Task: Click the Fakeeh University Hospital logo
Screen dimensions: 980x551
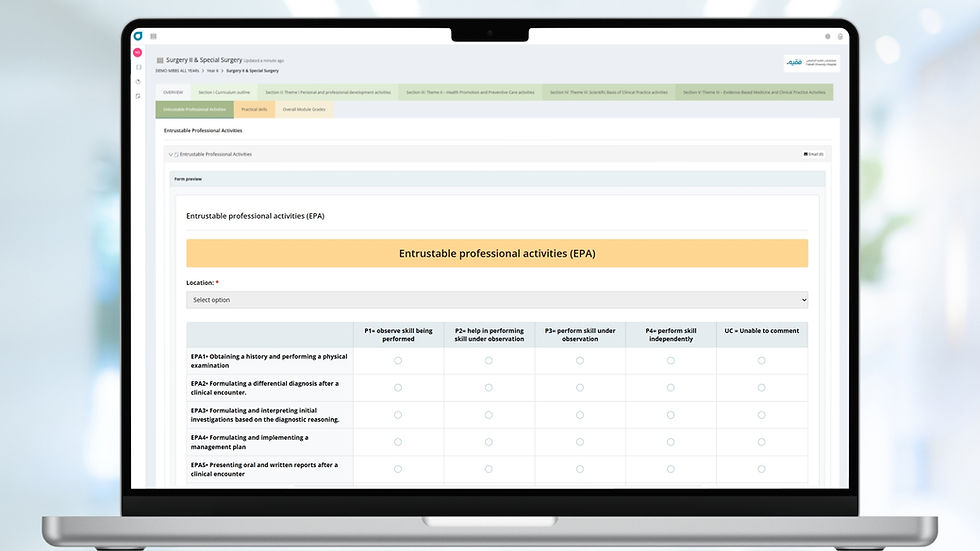Action: click(812, 62)
